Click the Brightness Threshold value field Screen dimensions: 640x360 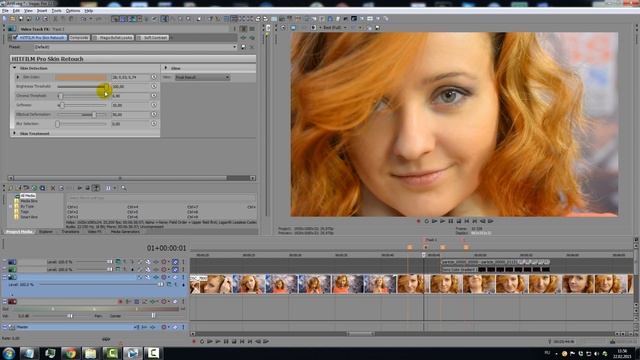(130, 87)
